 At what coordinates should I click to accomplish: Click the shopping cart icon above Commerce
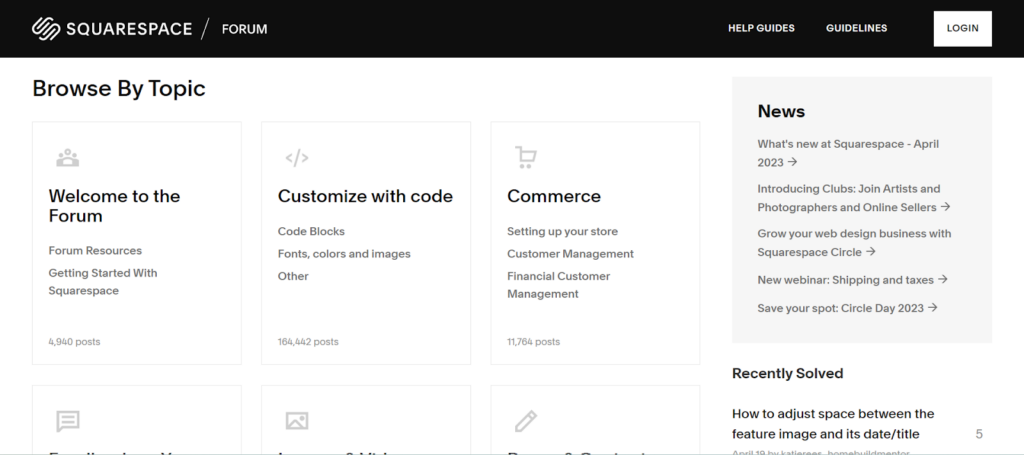[x=526, y=158]
